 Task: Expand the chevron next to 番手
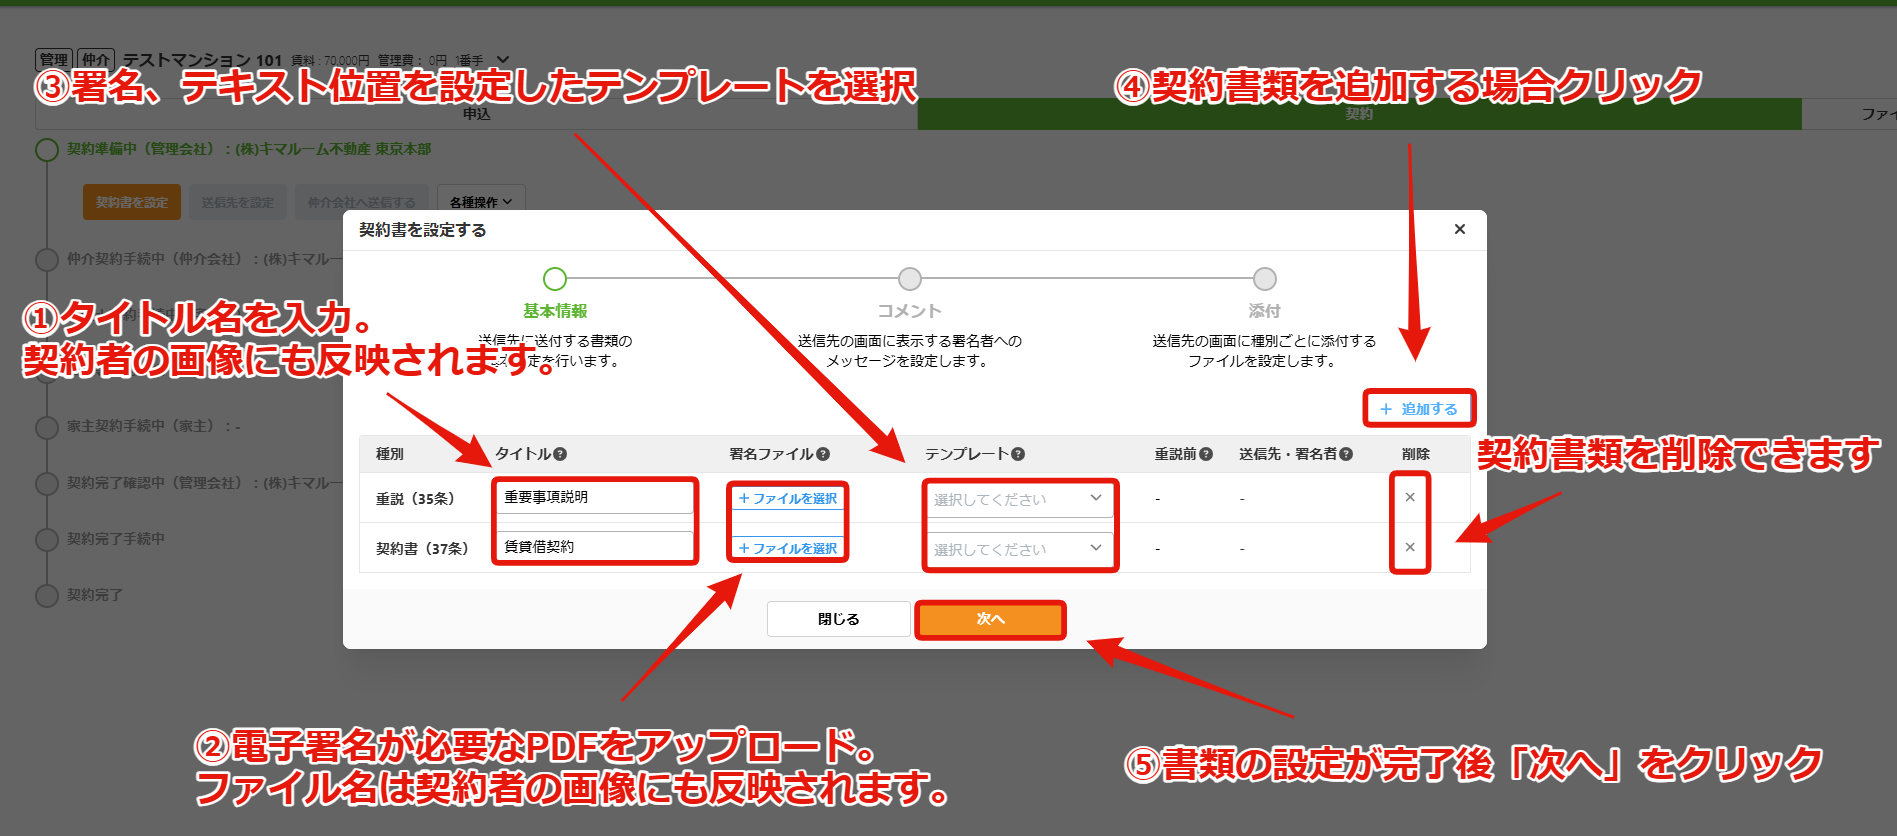click(503, 60)
